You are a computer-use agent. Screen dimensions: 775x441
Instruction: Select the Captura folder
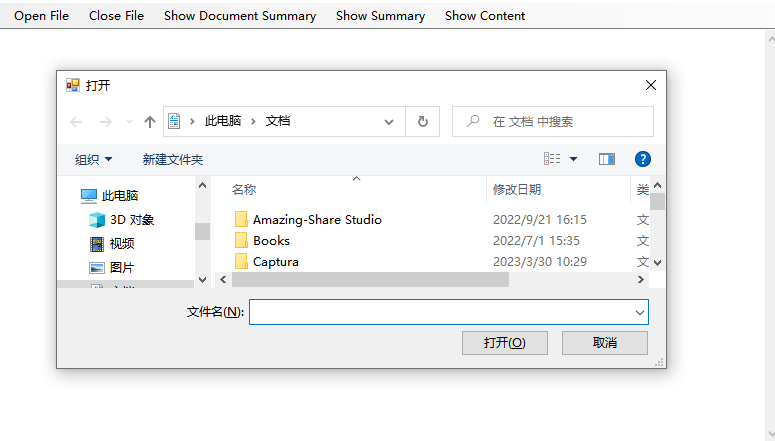(x=275, y=262)
